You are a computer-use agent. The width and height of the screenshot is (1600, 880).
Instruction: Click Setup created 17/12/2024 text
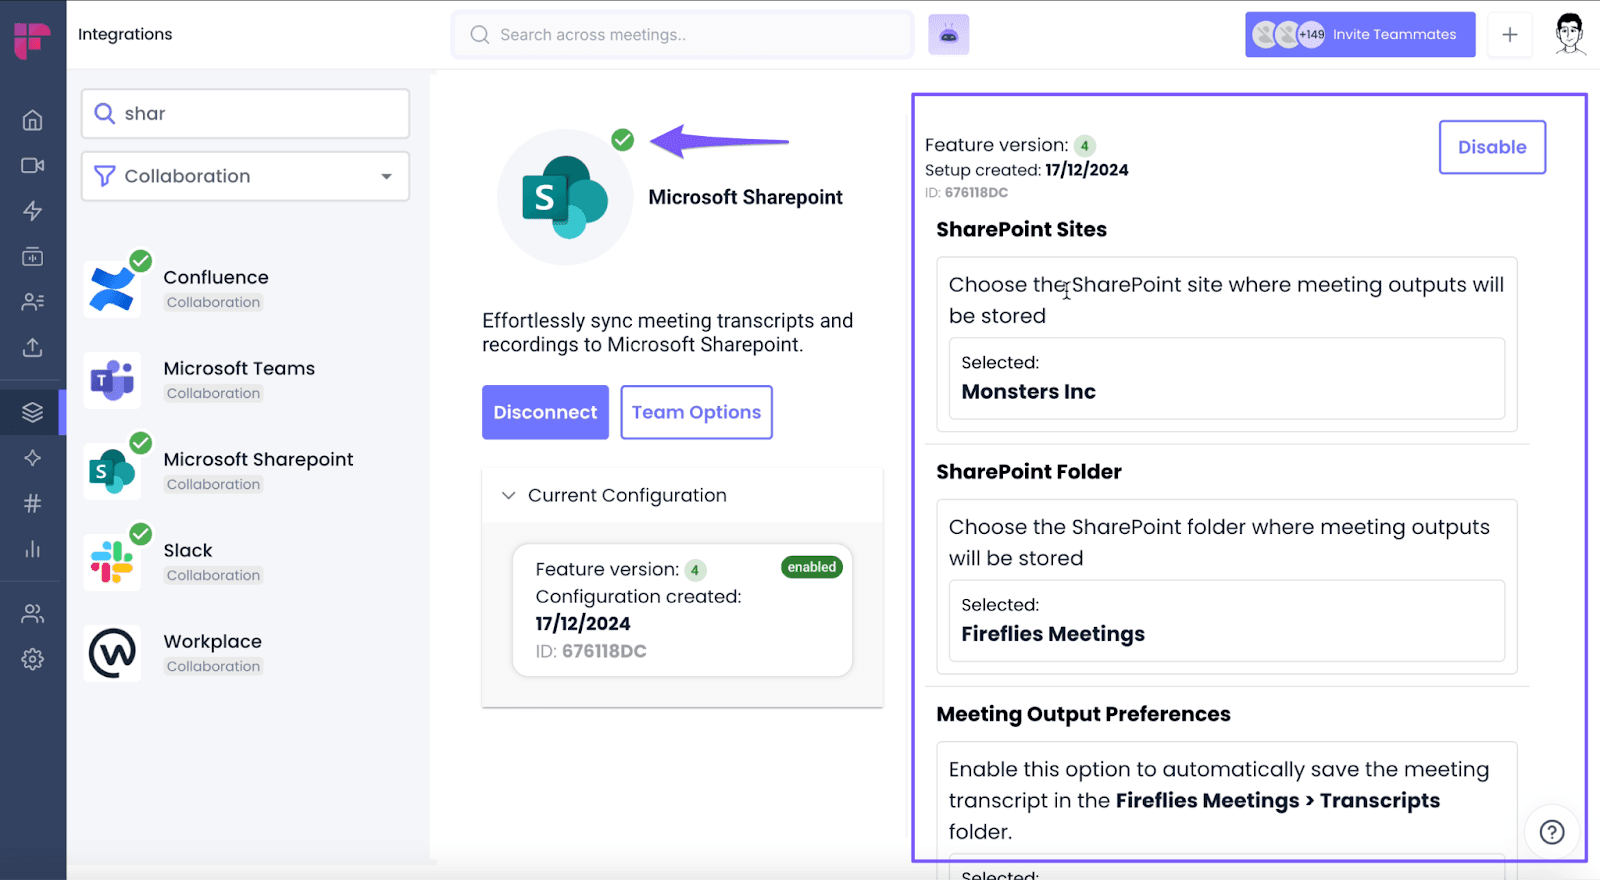pyautogui.click(x=1027, y=170)
